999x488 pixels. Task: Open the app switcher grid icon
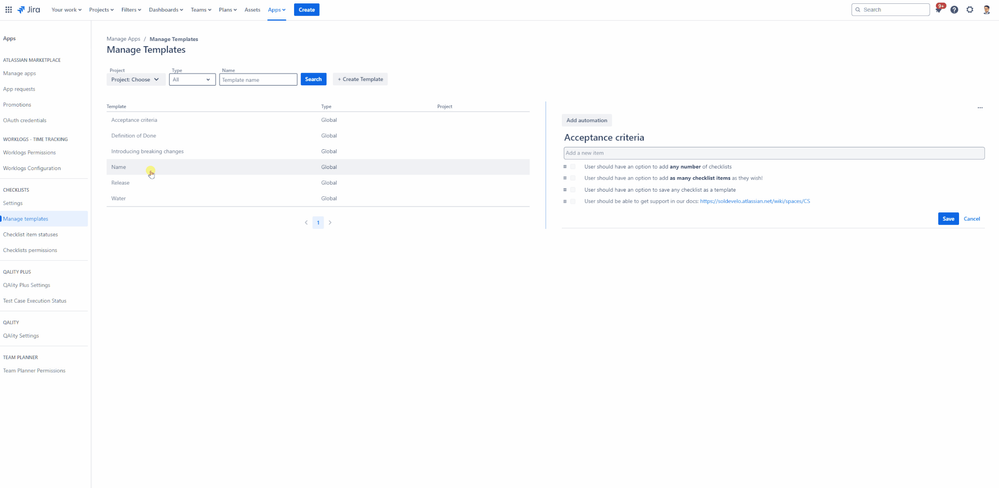[x=8, y=10]
